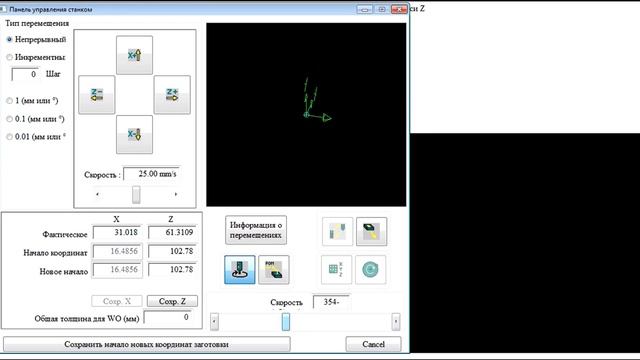Image resolution: width=640 pixels, height=360 pixels.
Task: Choose the 0.01 (мм или °) step option
Action: (36, 137)
